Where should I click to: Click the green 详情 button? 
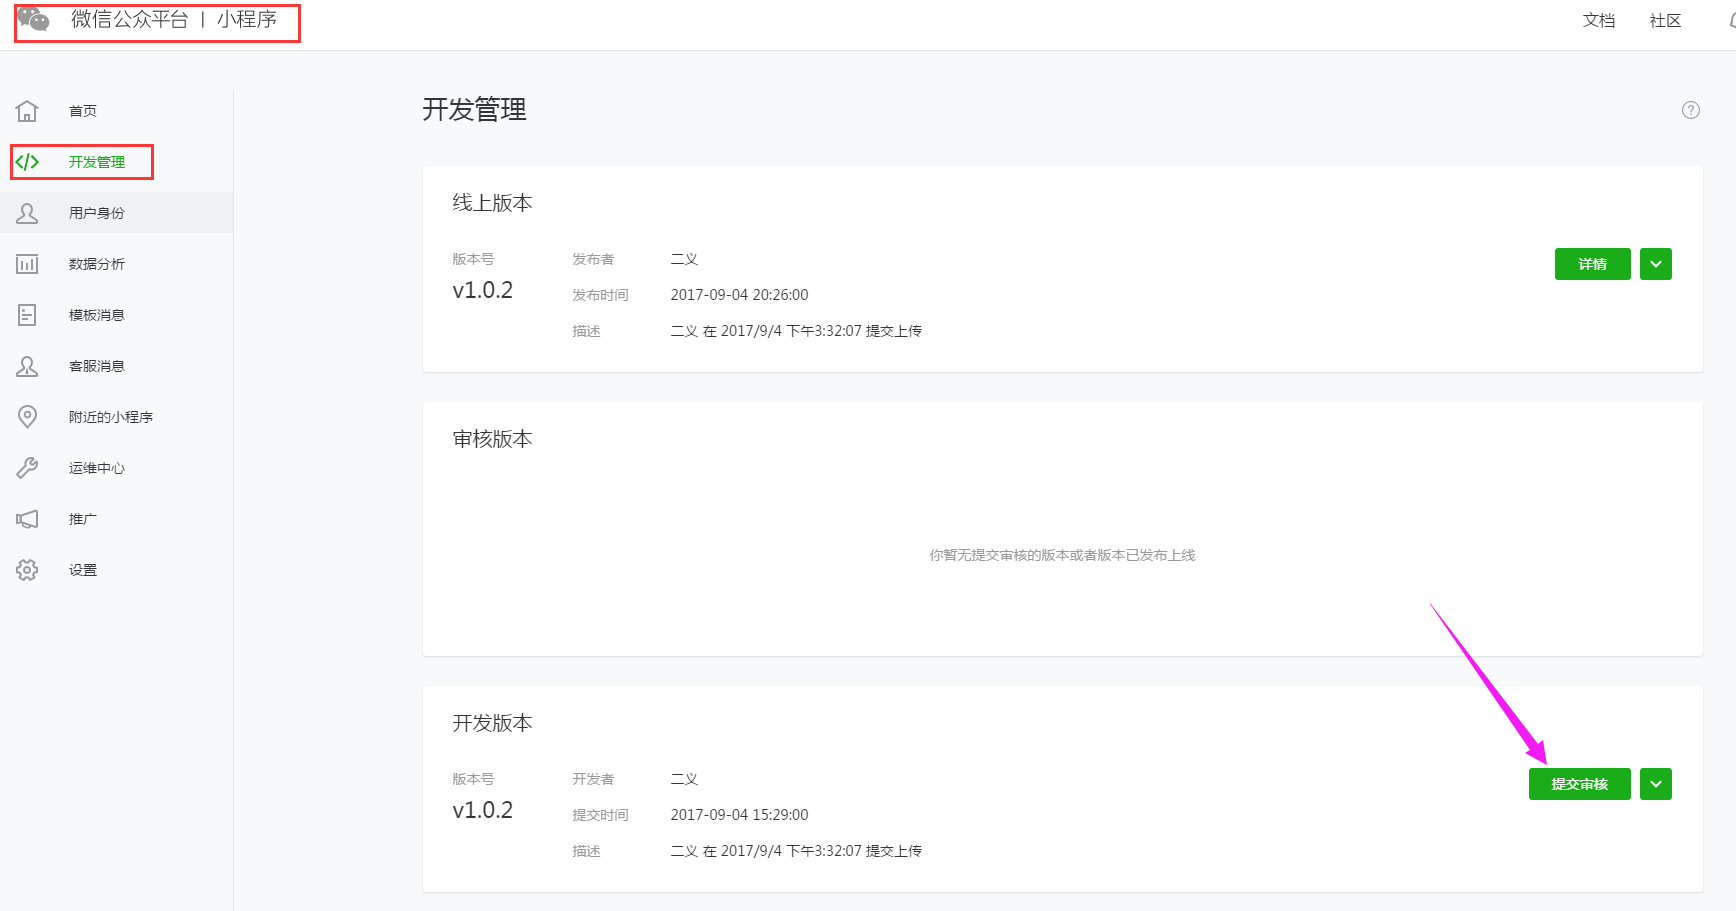(1592, 264)
